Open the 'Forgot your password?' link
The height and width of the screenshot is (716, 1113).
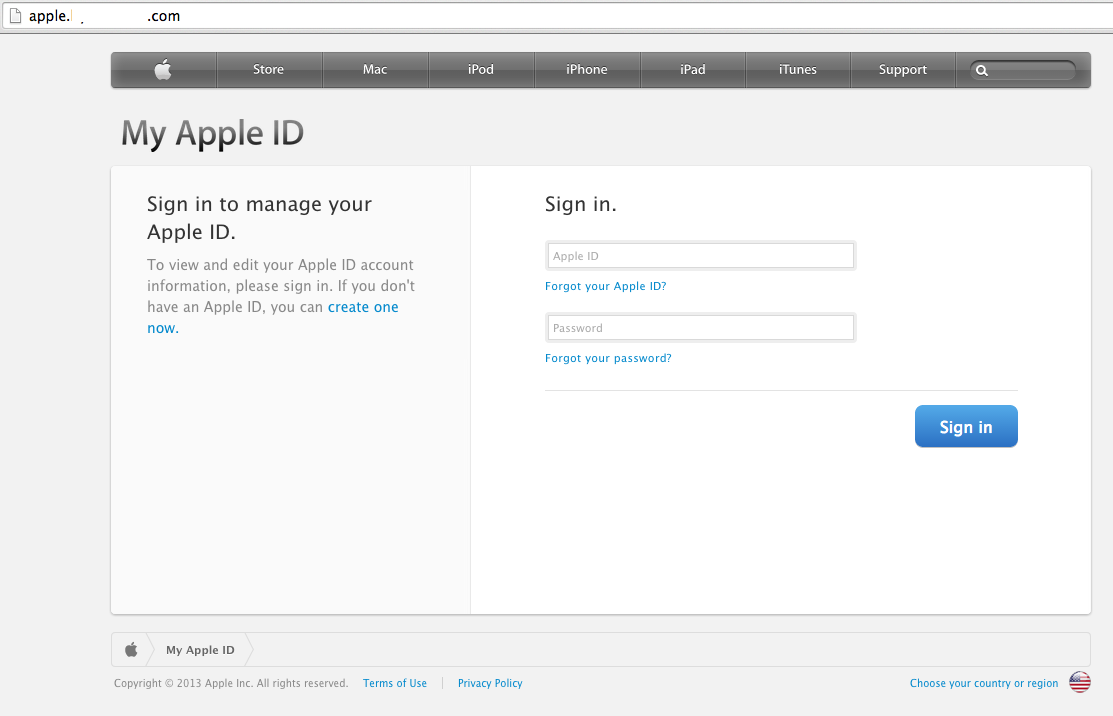pos(608,358)
